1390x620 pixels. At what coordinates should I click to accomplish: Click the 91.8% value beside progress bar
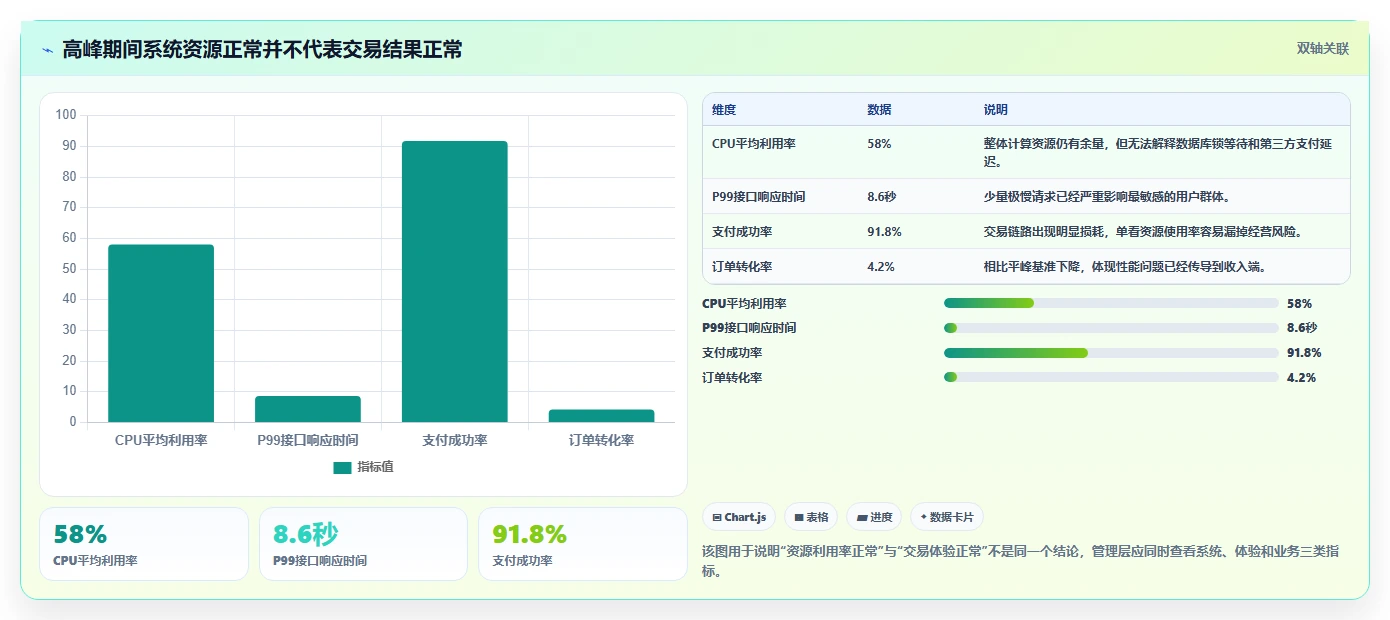pyautogui.click(x=1304, y=353)
